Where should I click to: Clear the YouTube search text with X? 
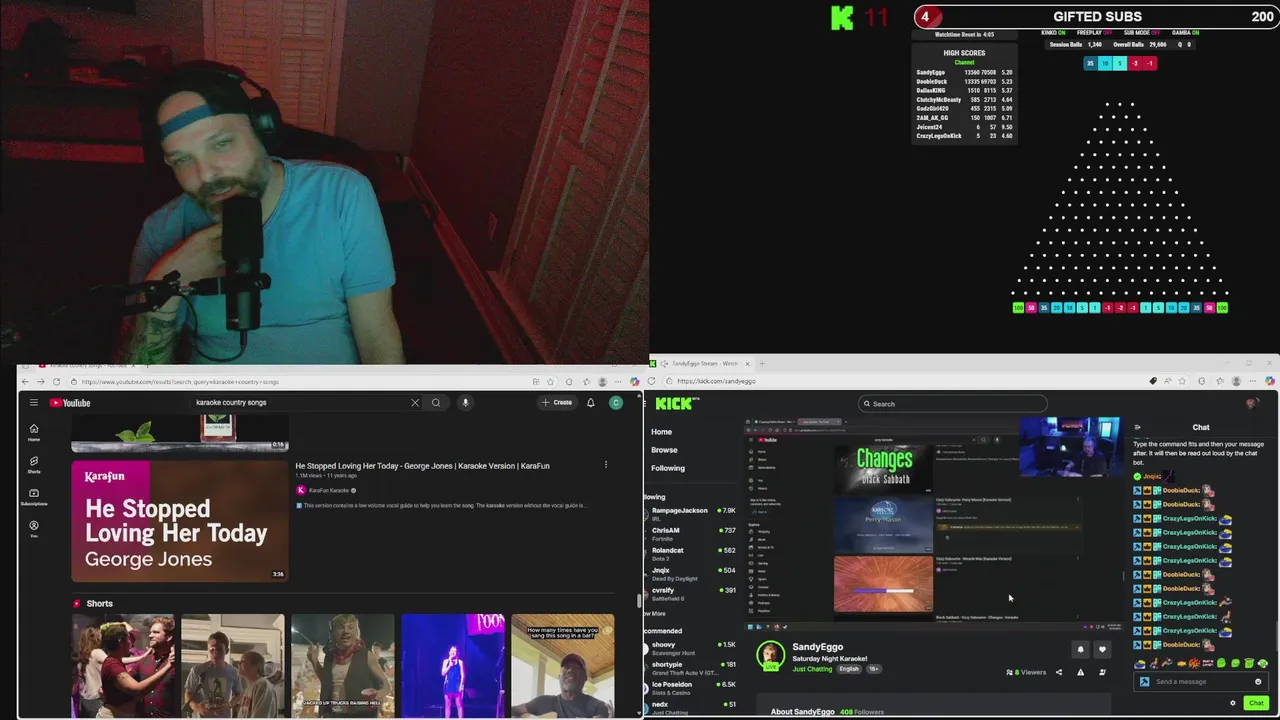[415, 403]
